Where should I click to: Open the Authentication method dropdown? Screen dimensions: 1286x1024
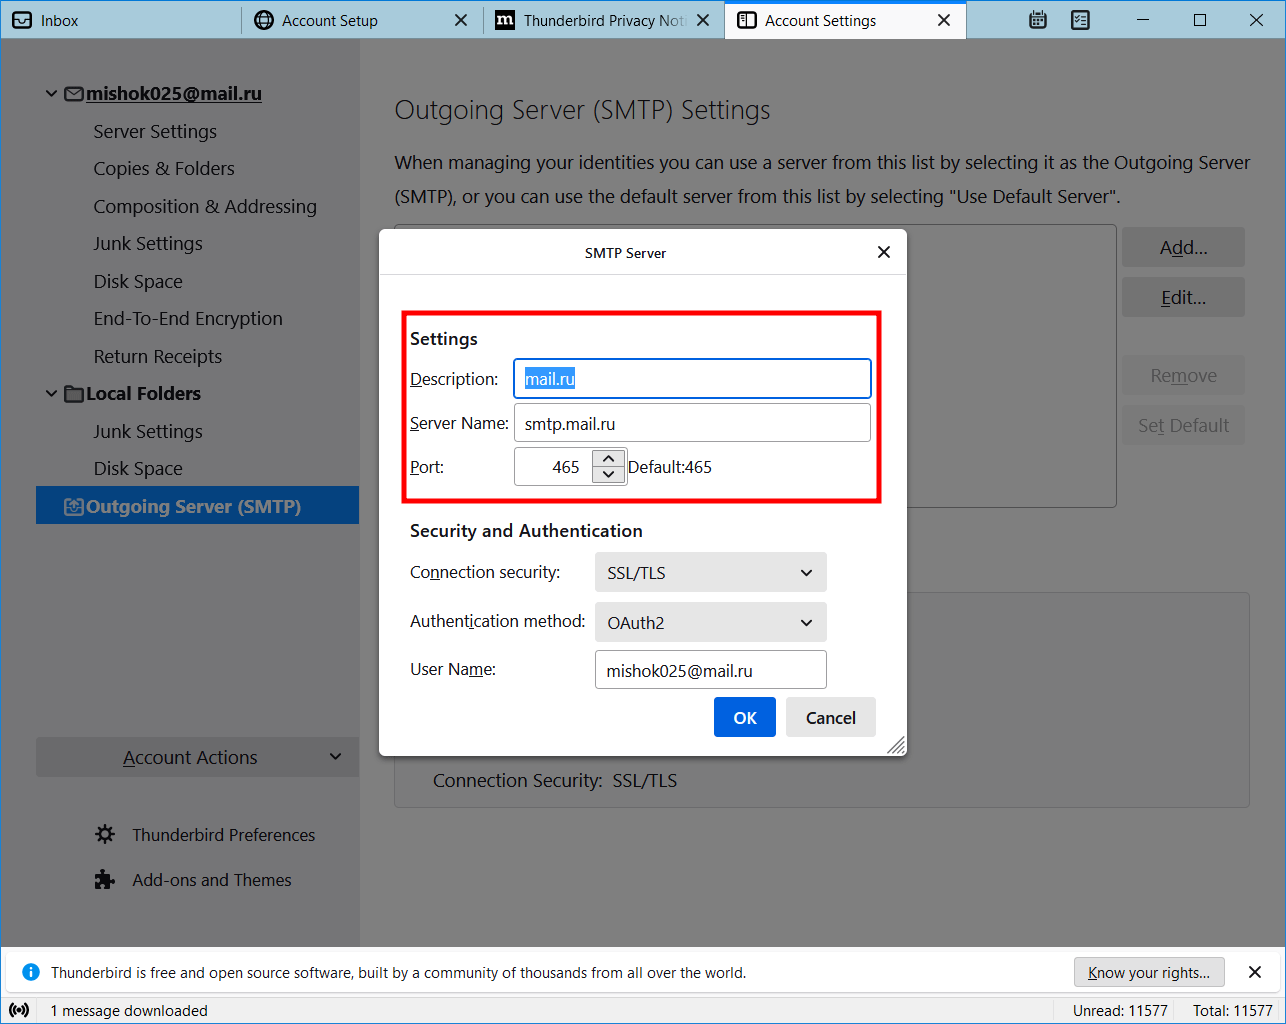click(x=710, y=623)
